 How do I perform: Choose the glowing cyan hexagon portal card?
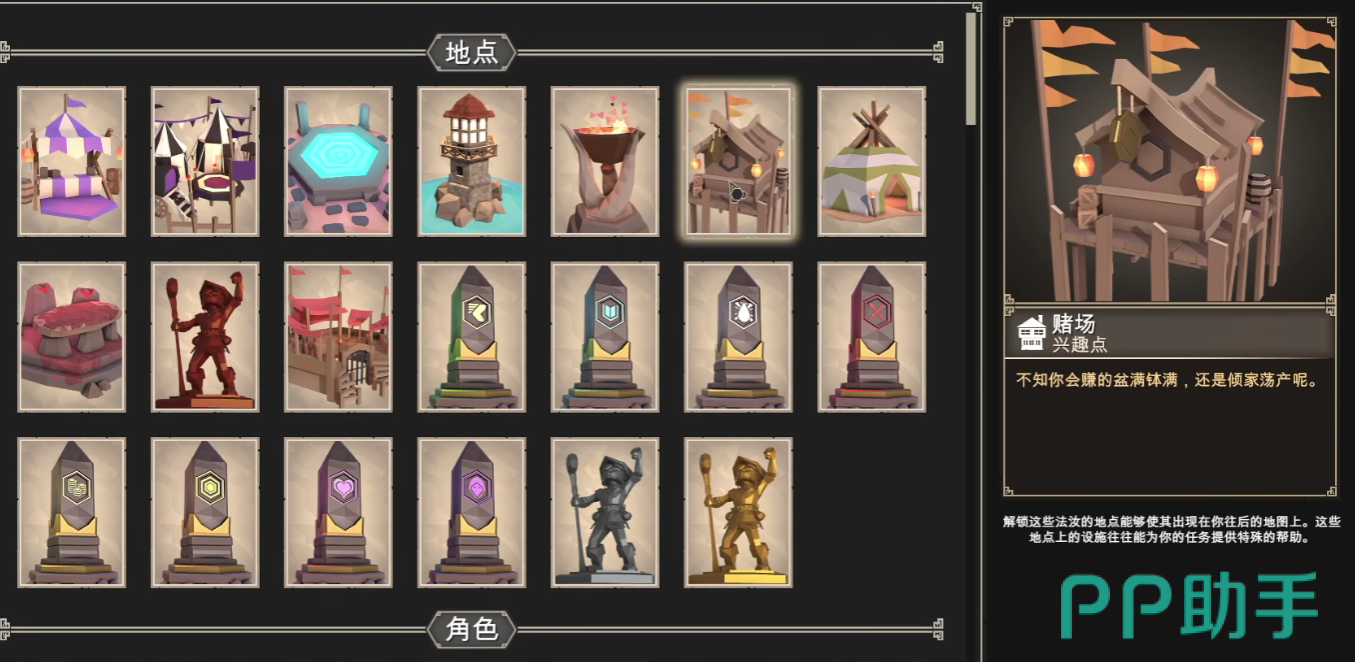click(338, 161)
